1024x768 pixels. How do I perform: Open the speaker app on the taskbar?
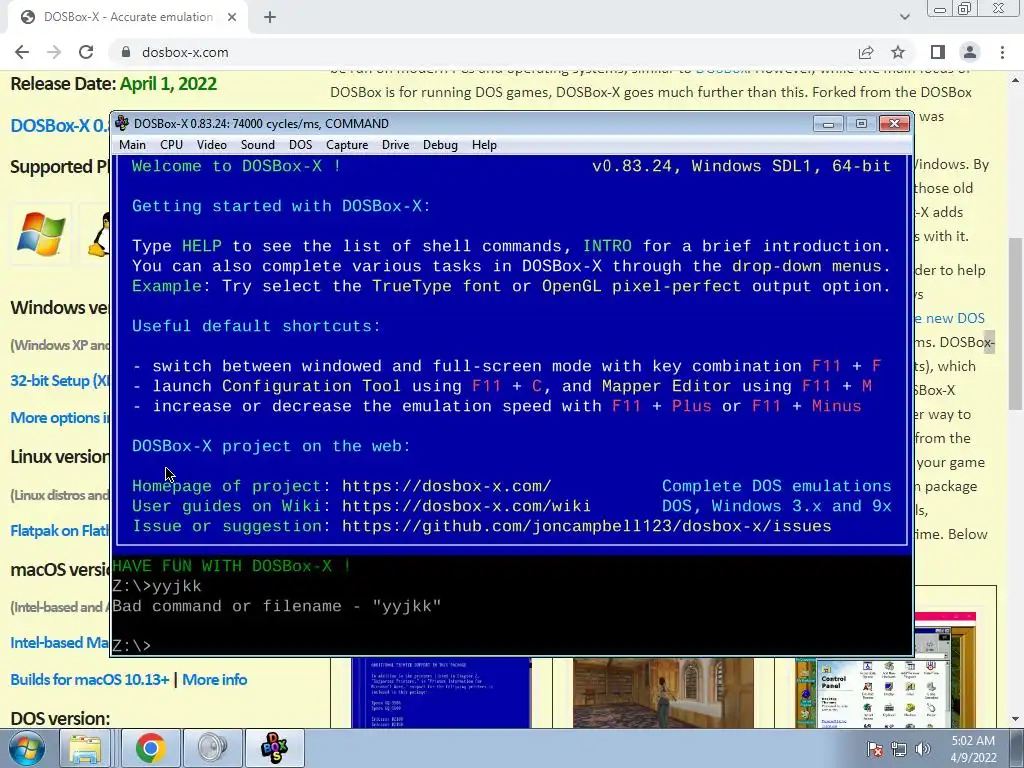(212, 748)
